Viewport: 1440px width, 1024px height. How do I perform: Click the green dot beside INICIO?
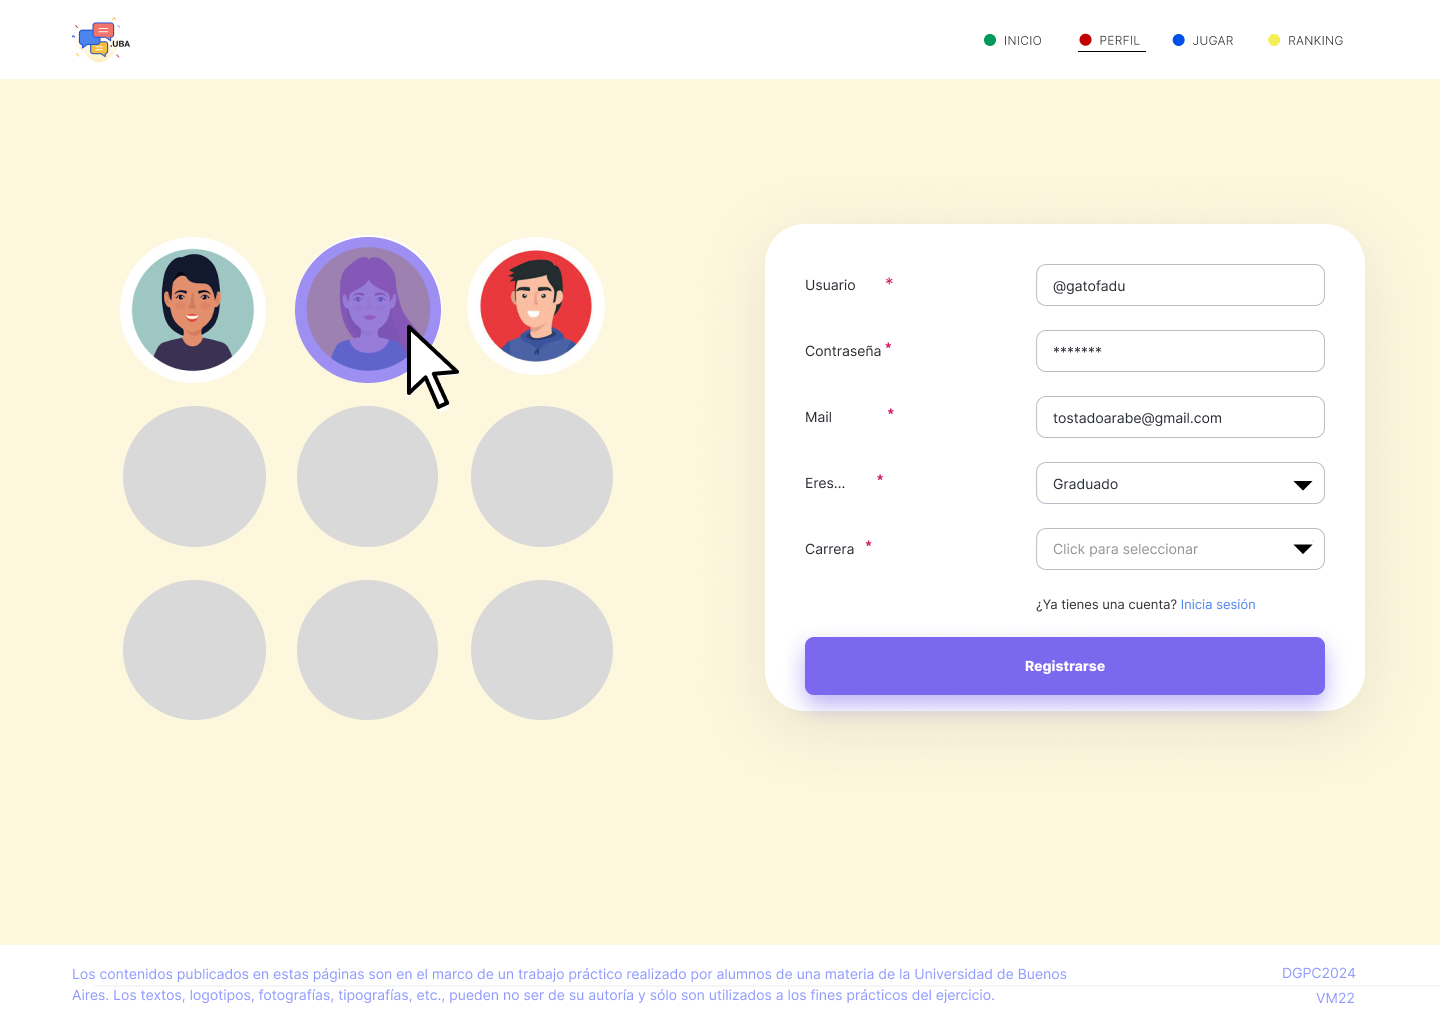[x=990, y=40]
